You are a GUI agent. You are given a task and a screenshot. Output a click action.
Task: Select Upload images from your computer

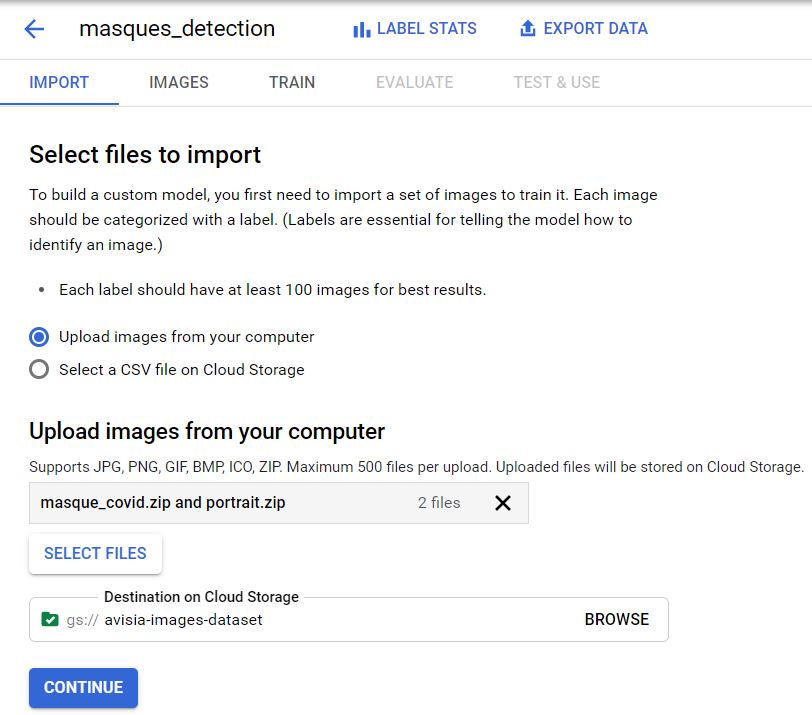tap(39, 337)
